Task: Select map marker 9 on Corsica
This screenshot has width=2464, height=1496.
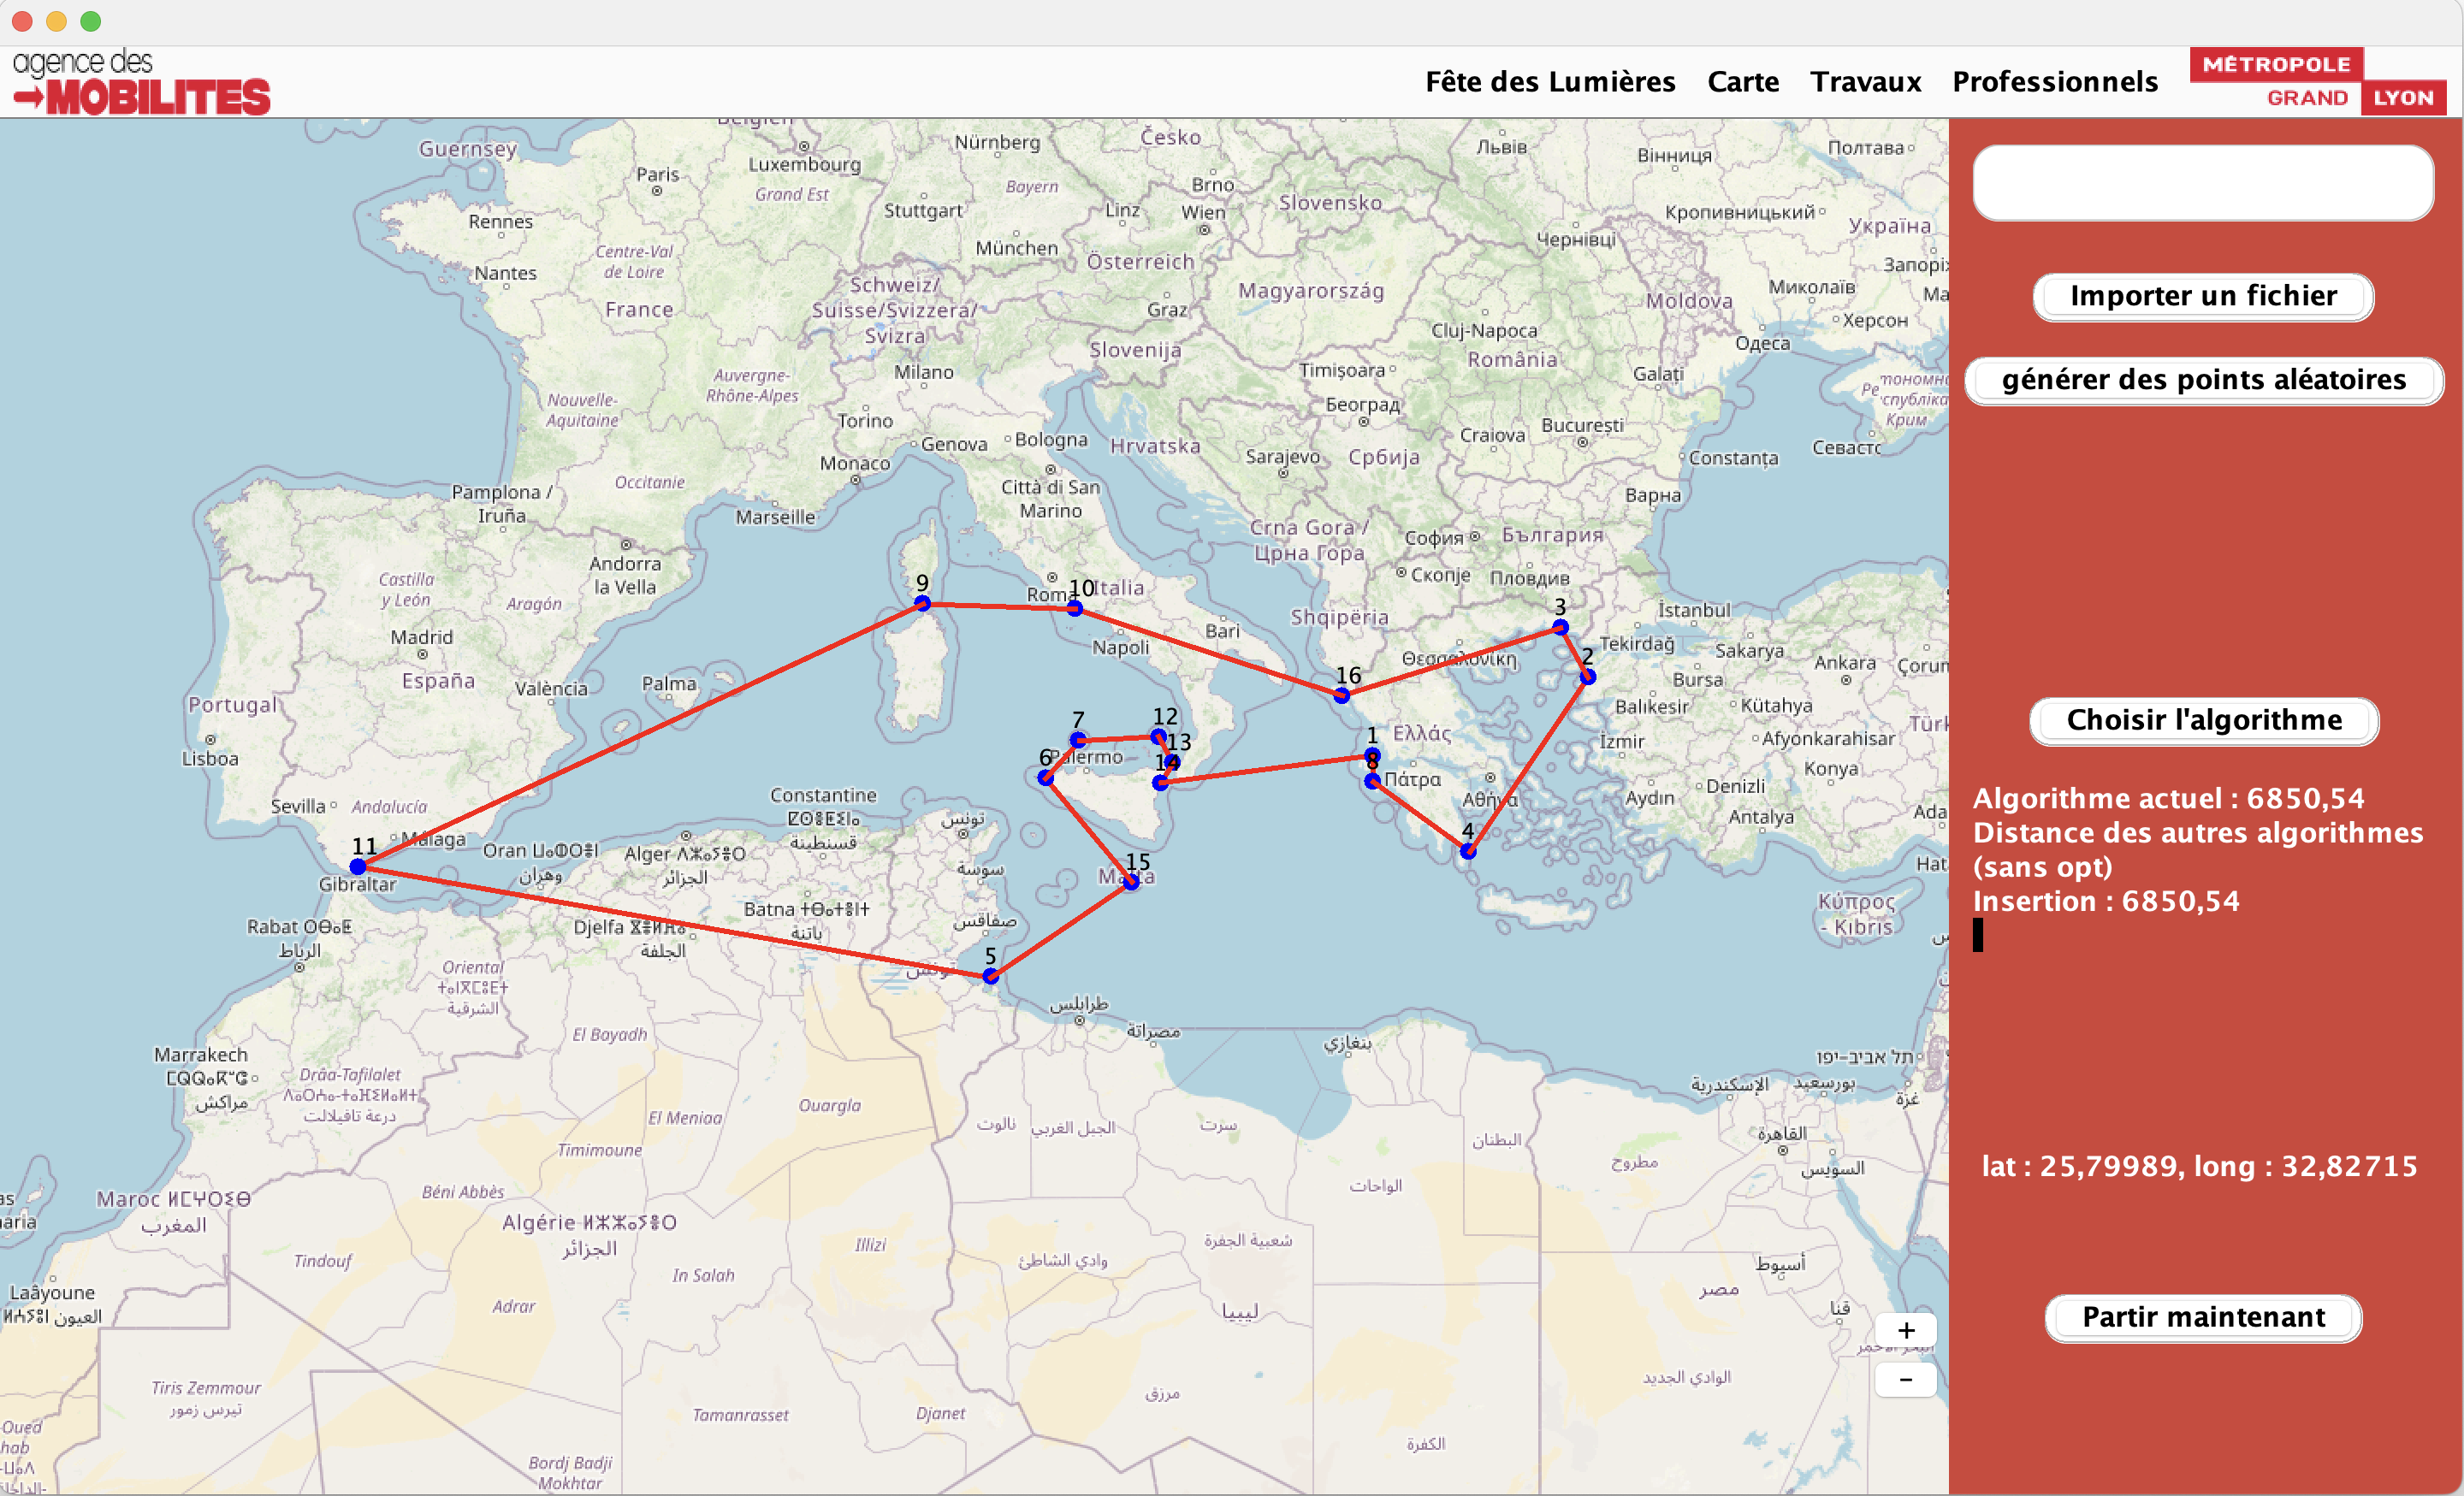Action: coord(923,603)
